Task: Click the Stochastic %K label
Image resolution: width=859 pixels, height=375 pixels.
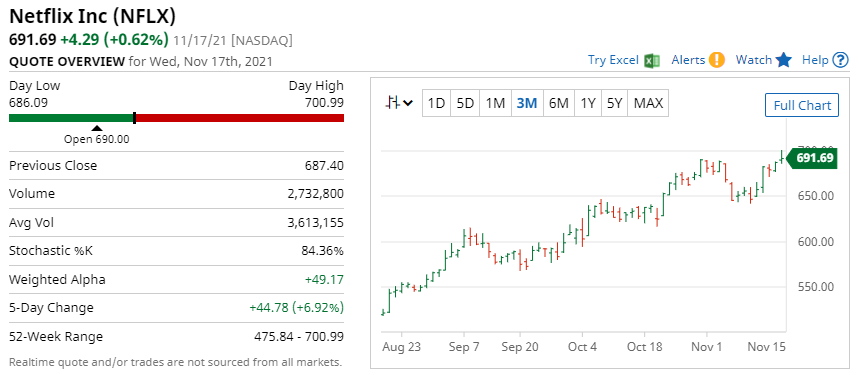Action: (x=51, y=251)
